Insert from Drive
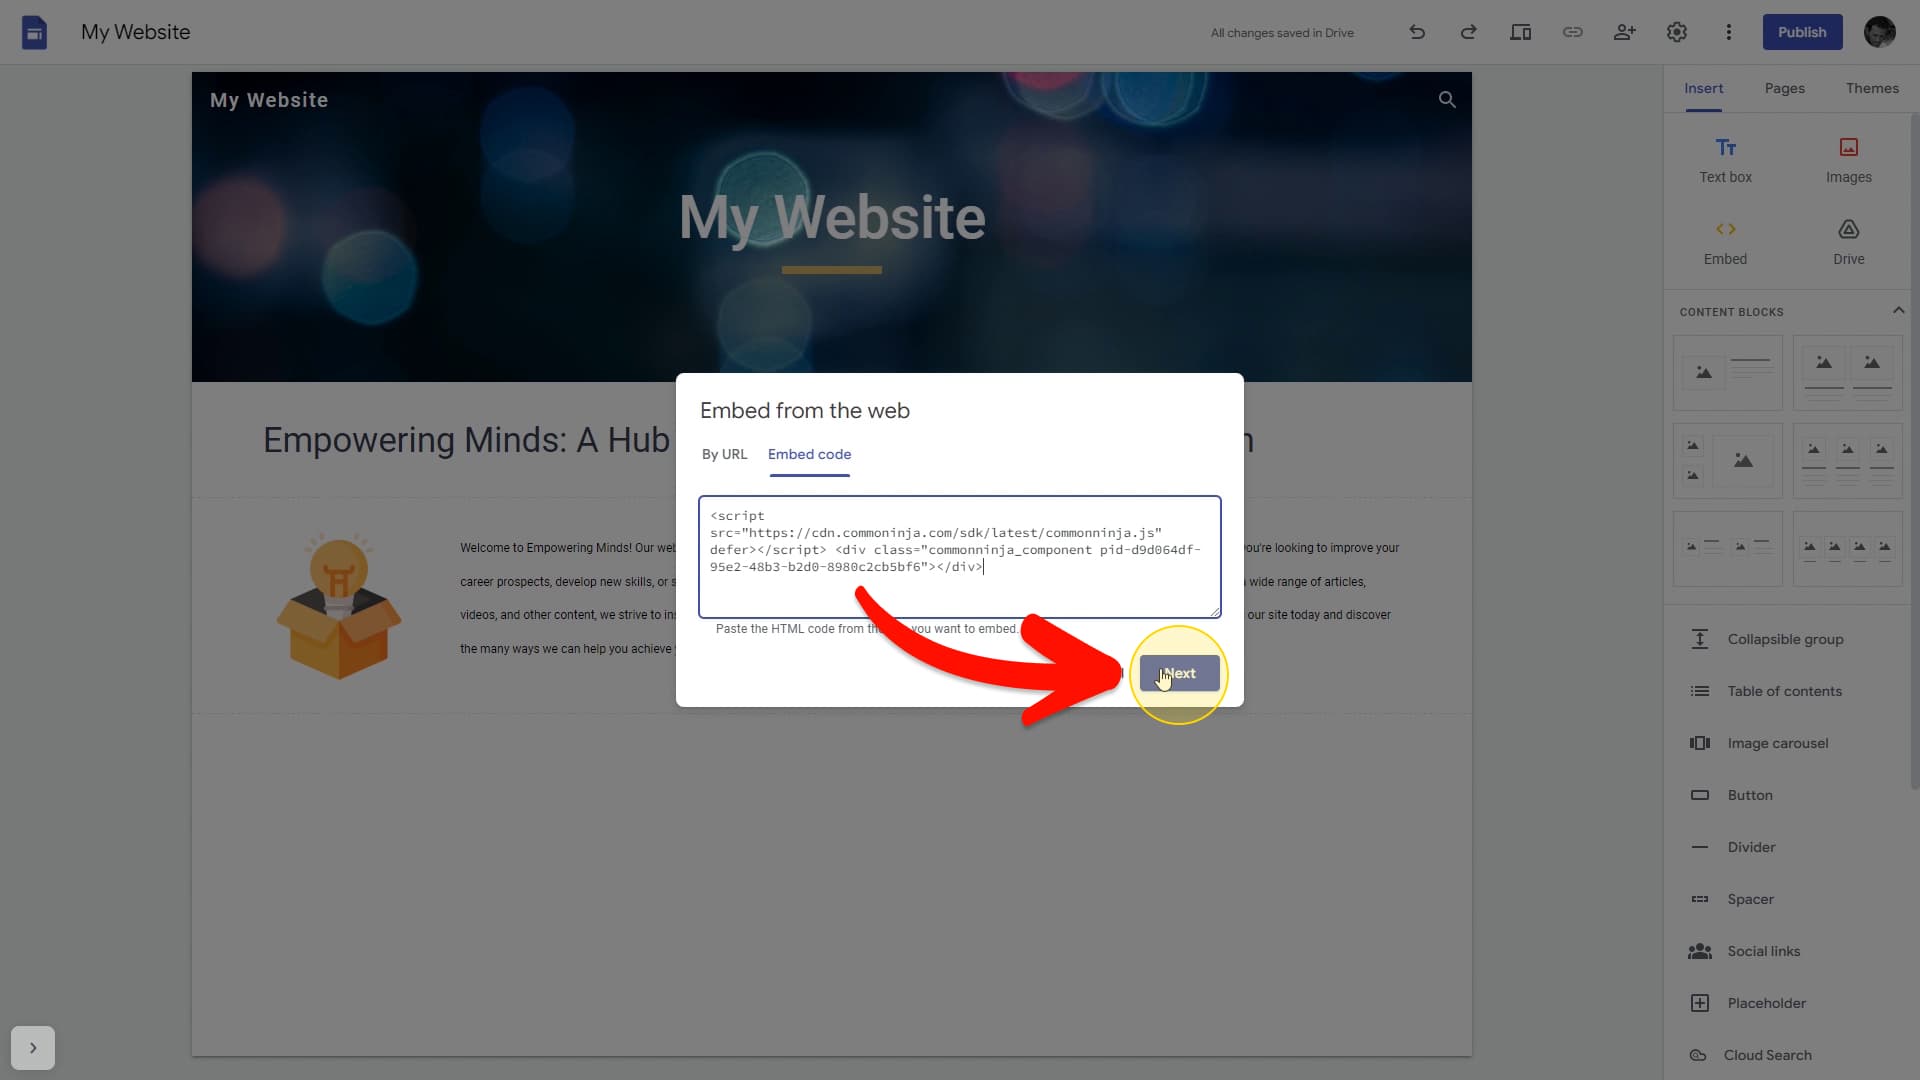This screenshot has width=1920, height=1080. pyautogui.click(x=1849, y=243)
